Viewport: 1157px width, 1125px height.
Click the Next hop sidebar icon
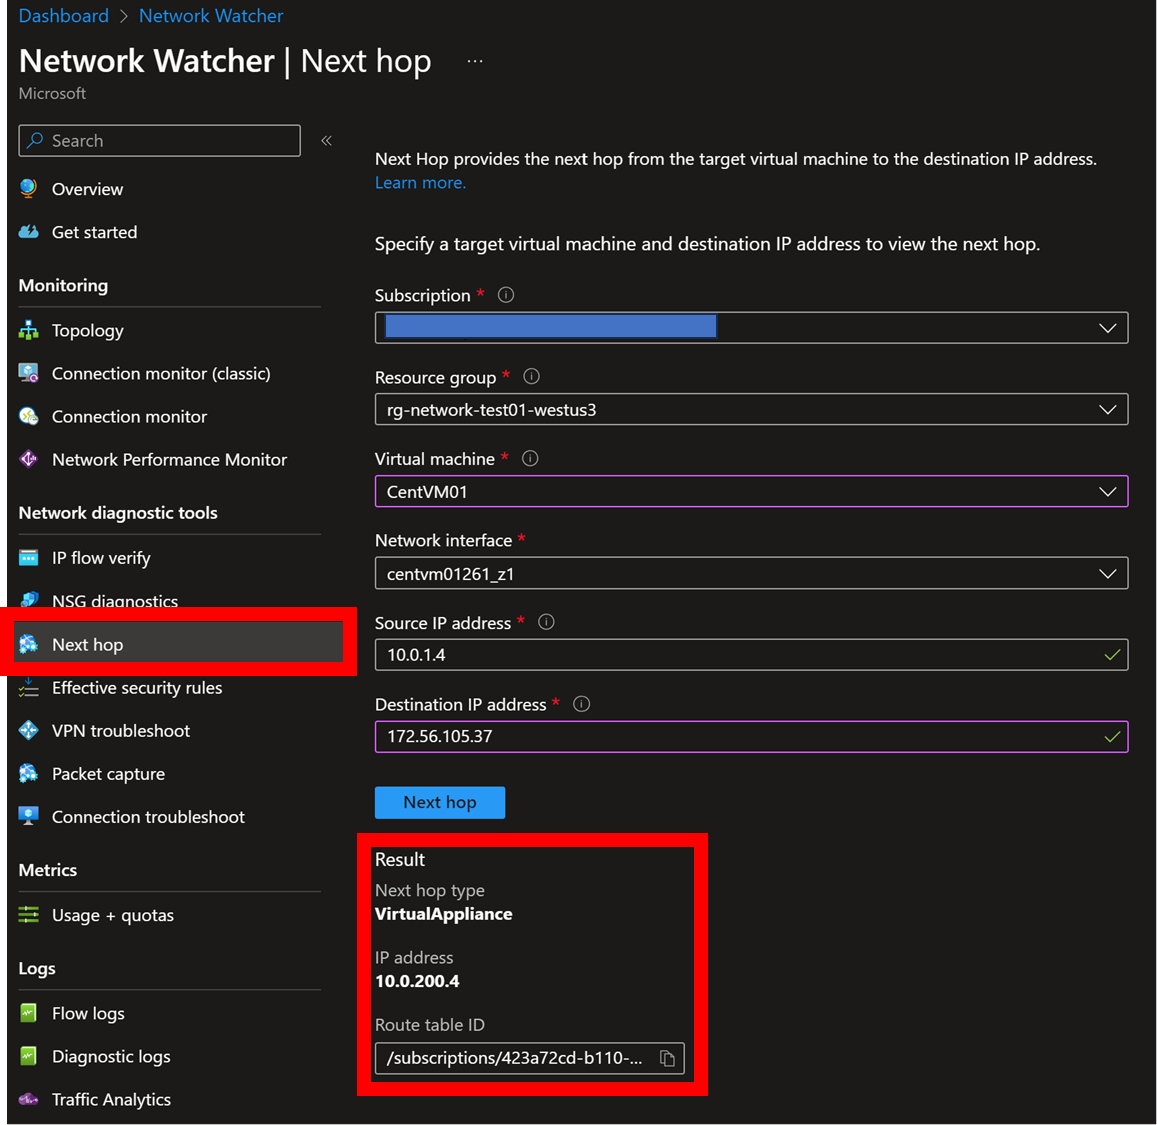point(28,644)
